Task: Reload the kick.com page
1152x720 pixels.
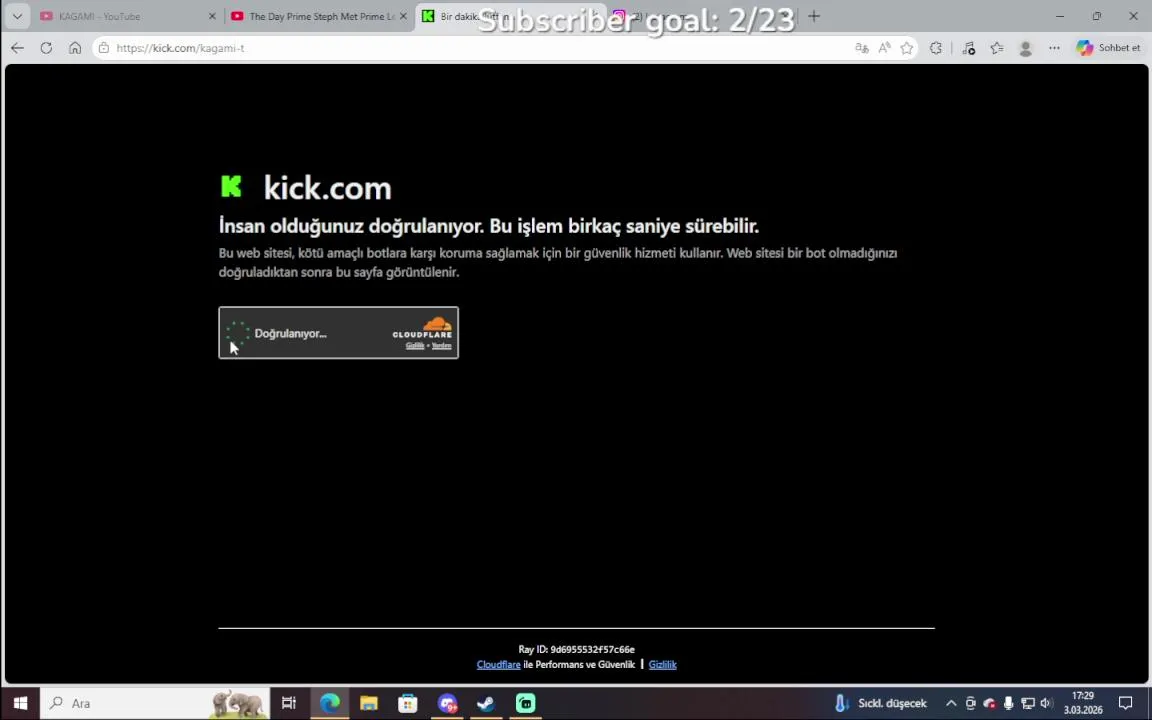Action: click(x=46, y=48)
